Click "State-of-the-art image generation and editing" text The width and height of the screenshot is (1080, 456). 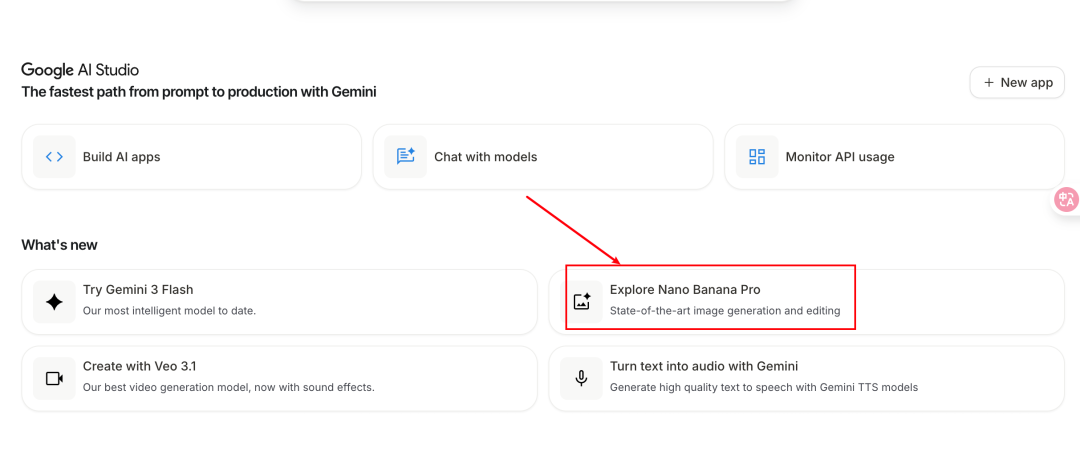point(725,311)
